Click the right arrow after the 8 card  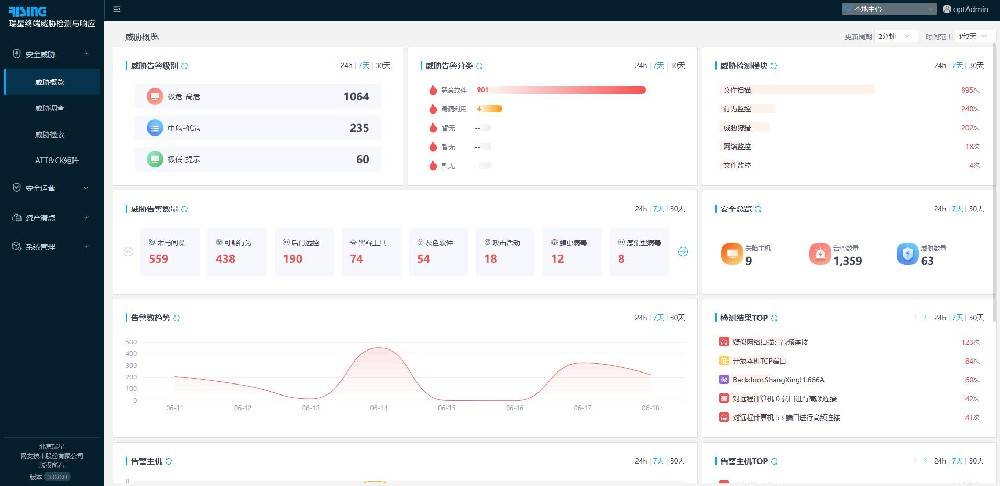coord(683,252)
